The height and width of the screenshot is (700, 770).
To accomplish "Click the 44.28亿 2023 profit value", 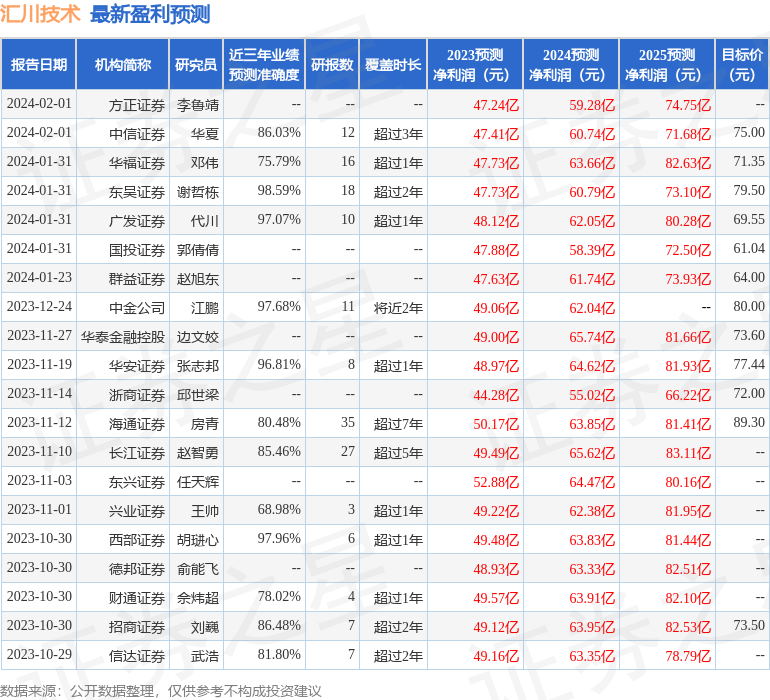I will click(496, 394).
